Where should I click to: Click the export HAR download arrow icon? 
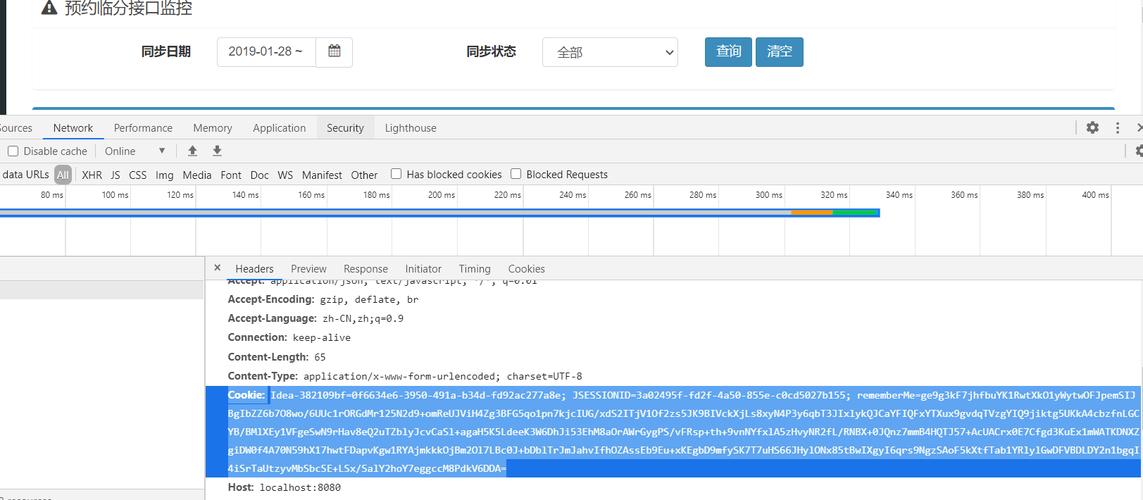[216, 151]
